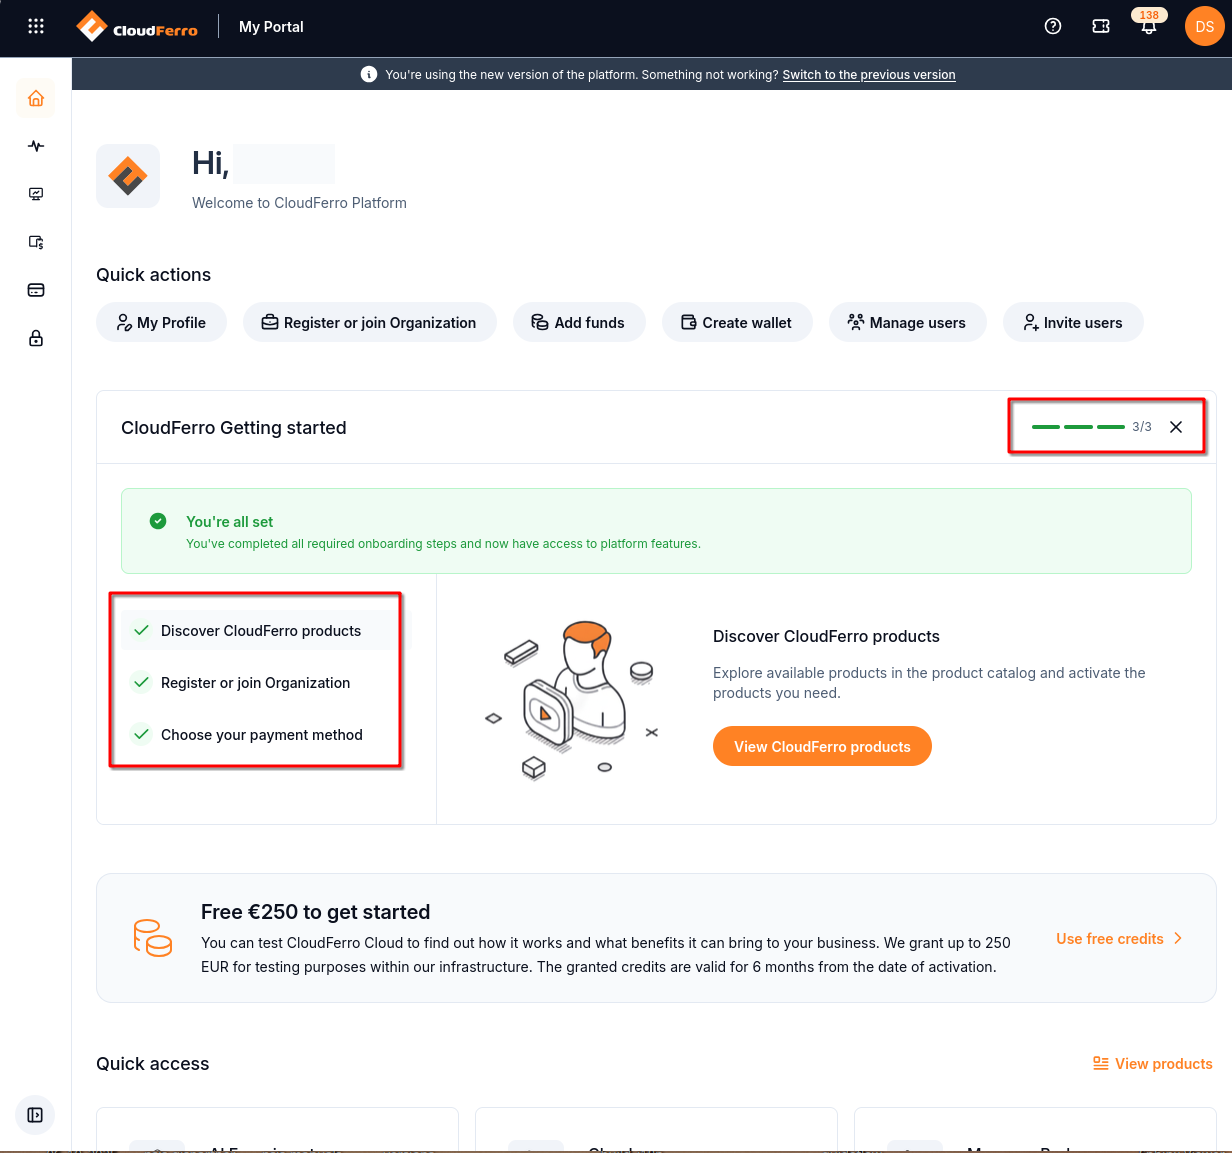
Task: Click Switch to the previous version link
Action: click(869, 75)
